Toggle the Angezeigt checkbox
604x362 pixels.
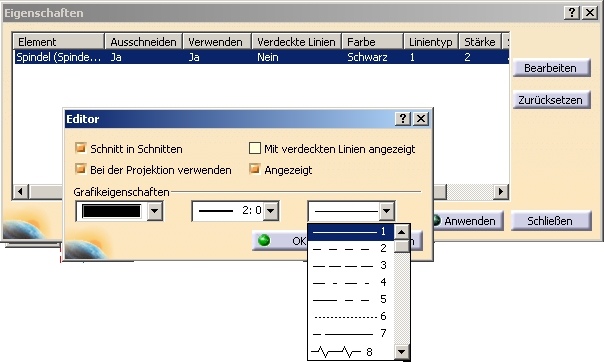255,169
